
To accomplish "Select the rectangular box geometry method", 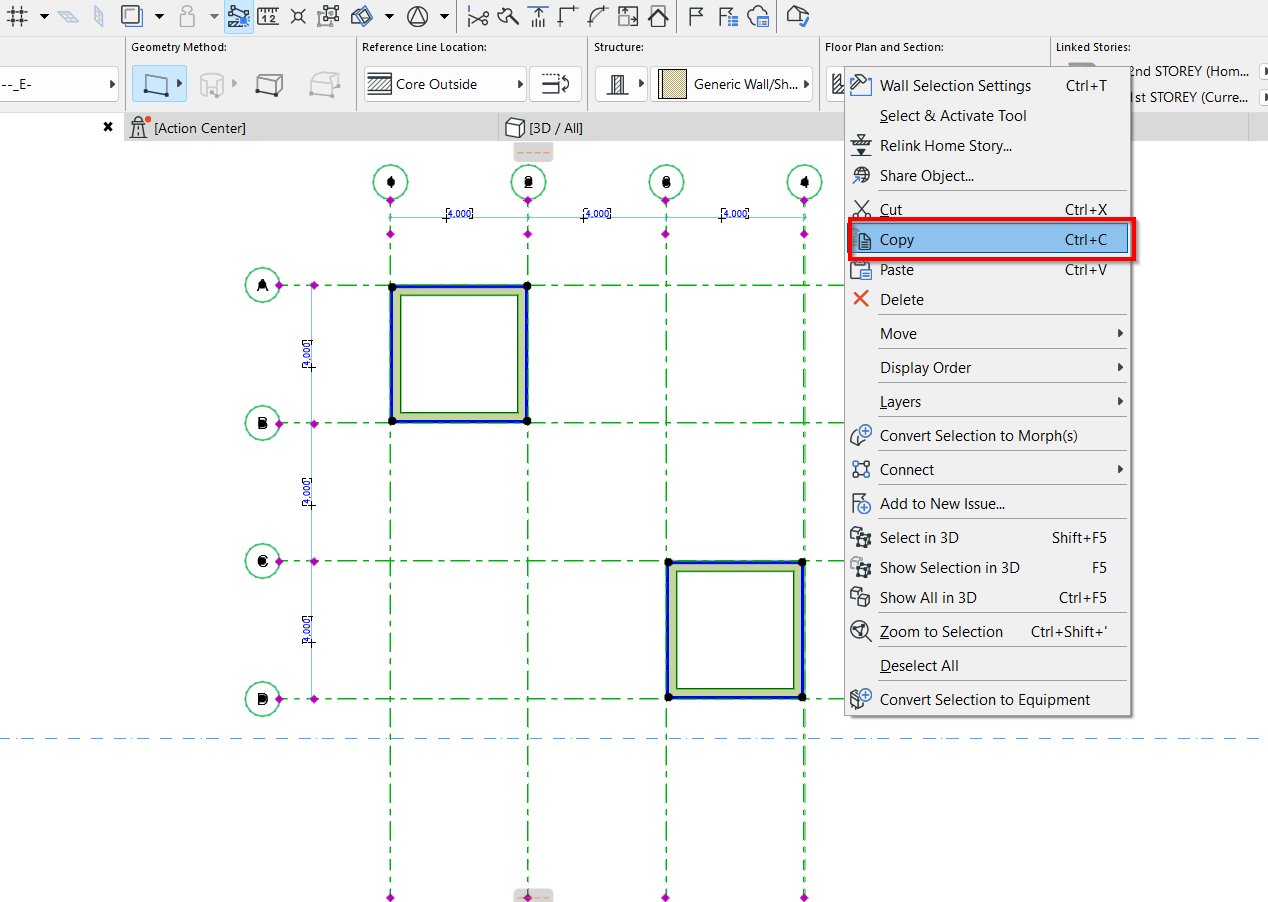I will [x=268, y=85].
